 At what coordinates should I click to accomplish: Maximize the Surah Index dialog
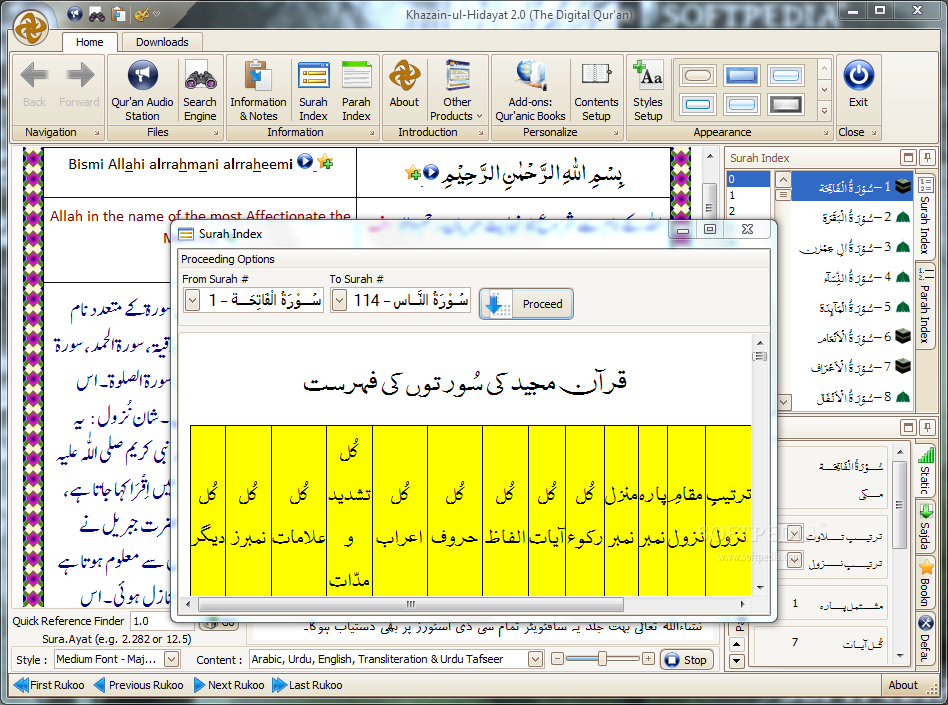[710, 229]
